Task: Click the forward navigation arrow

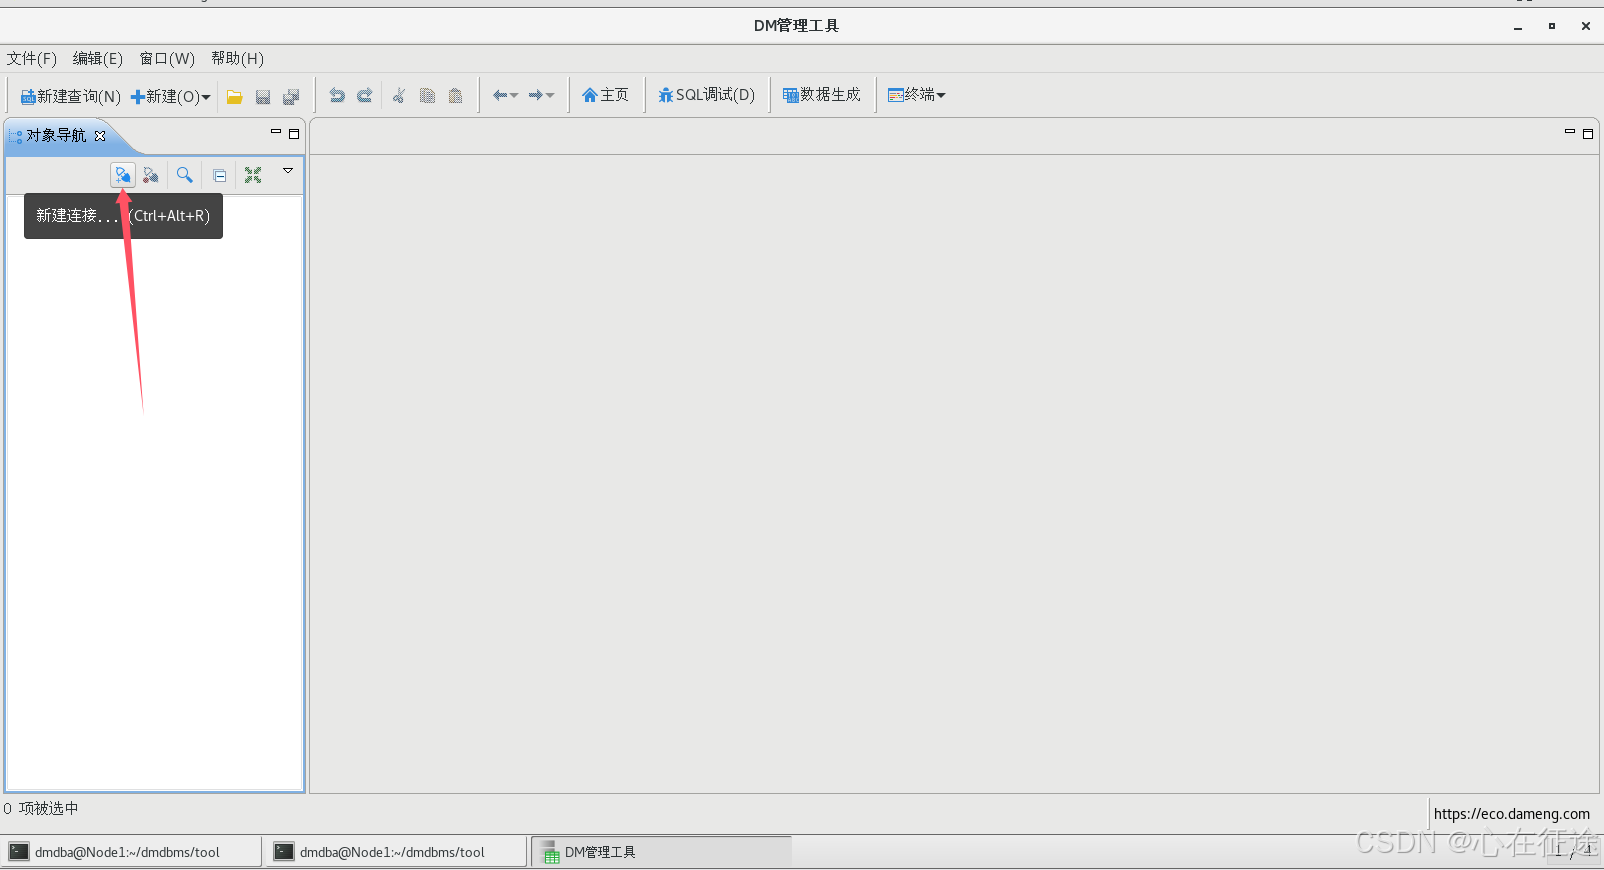Action: point(536,95)
